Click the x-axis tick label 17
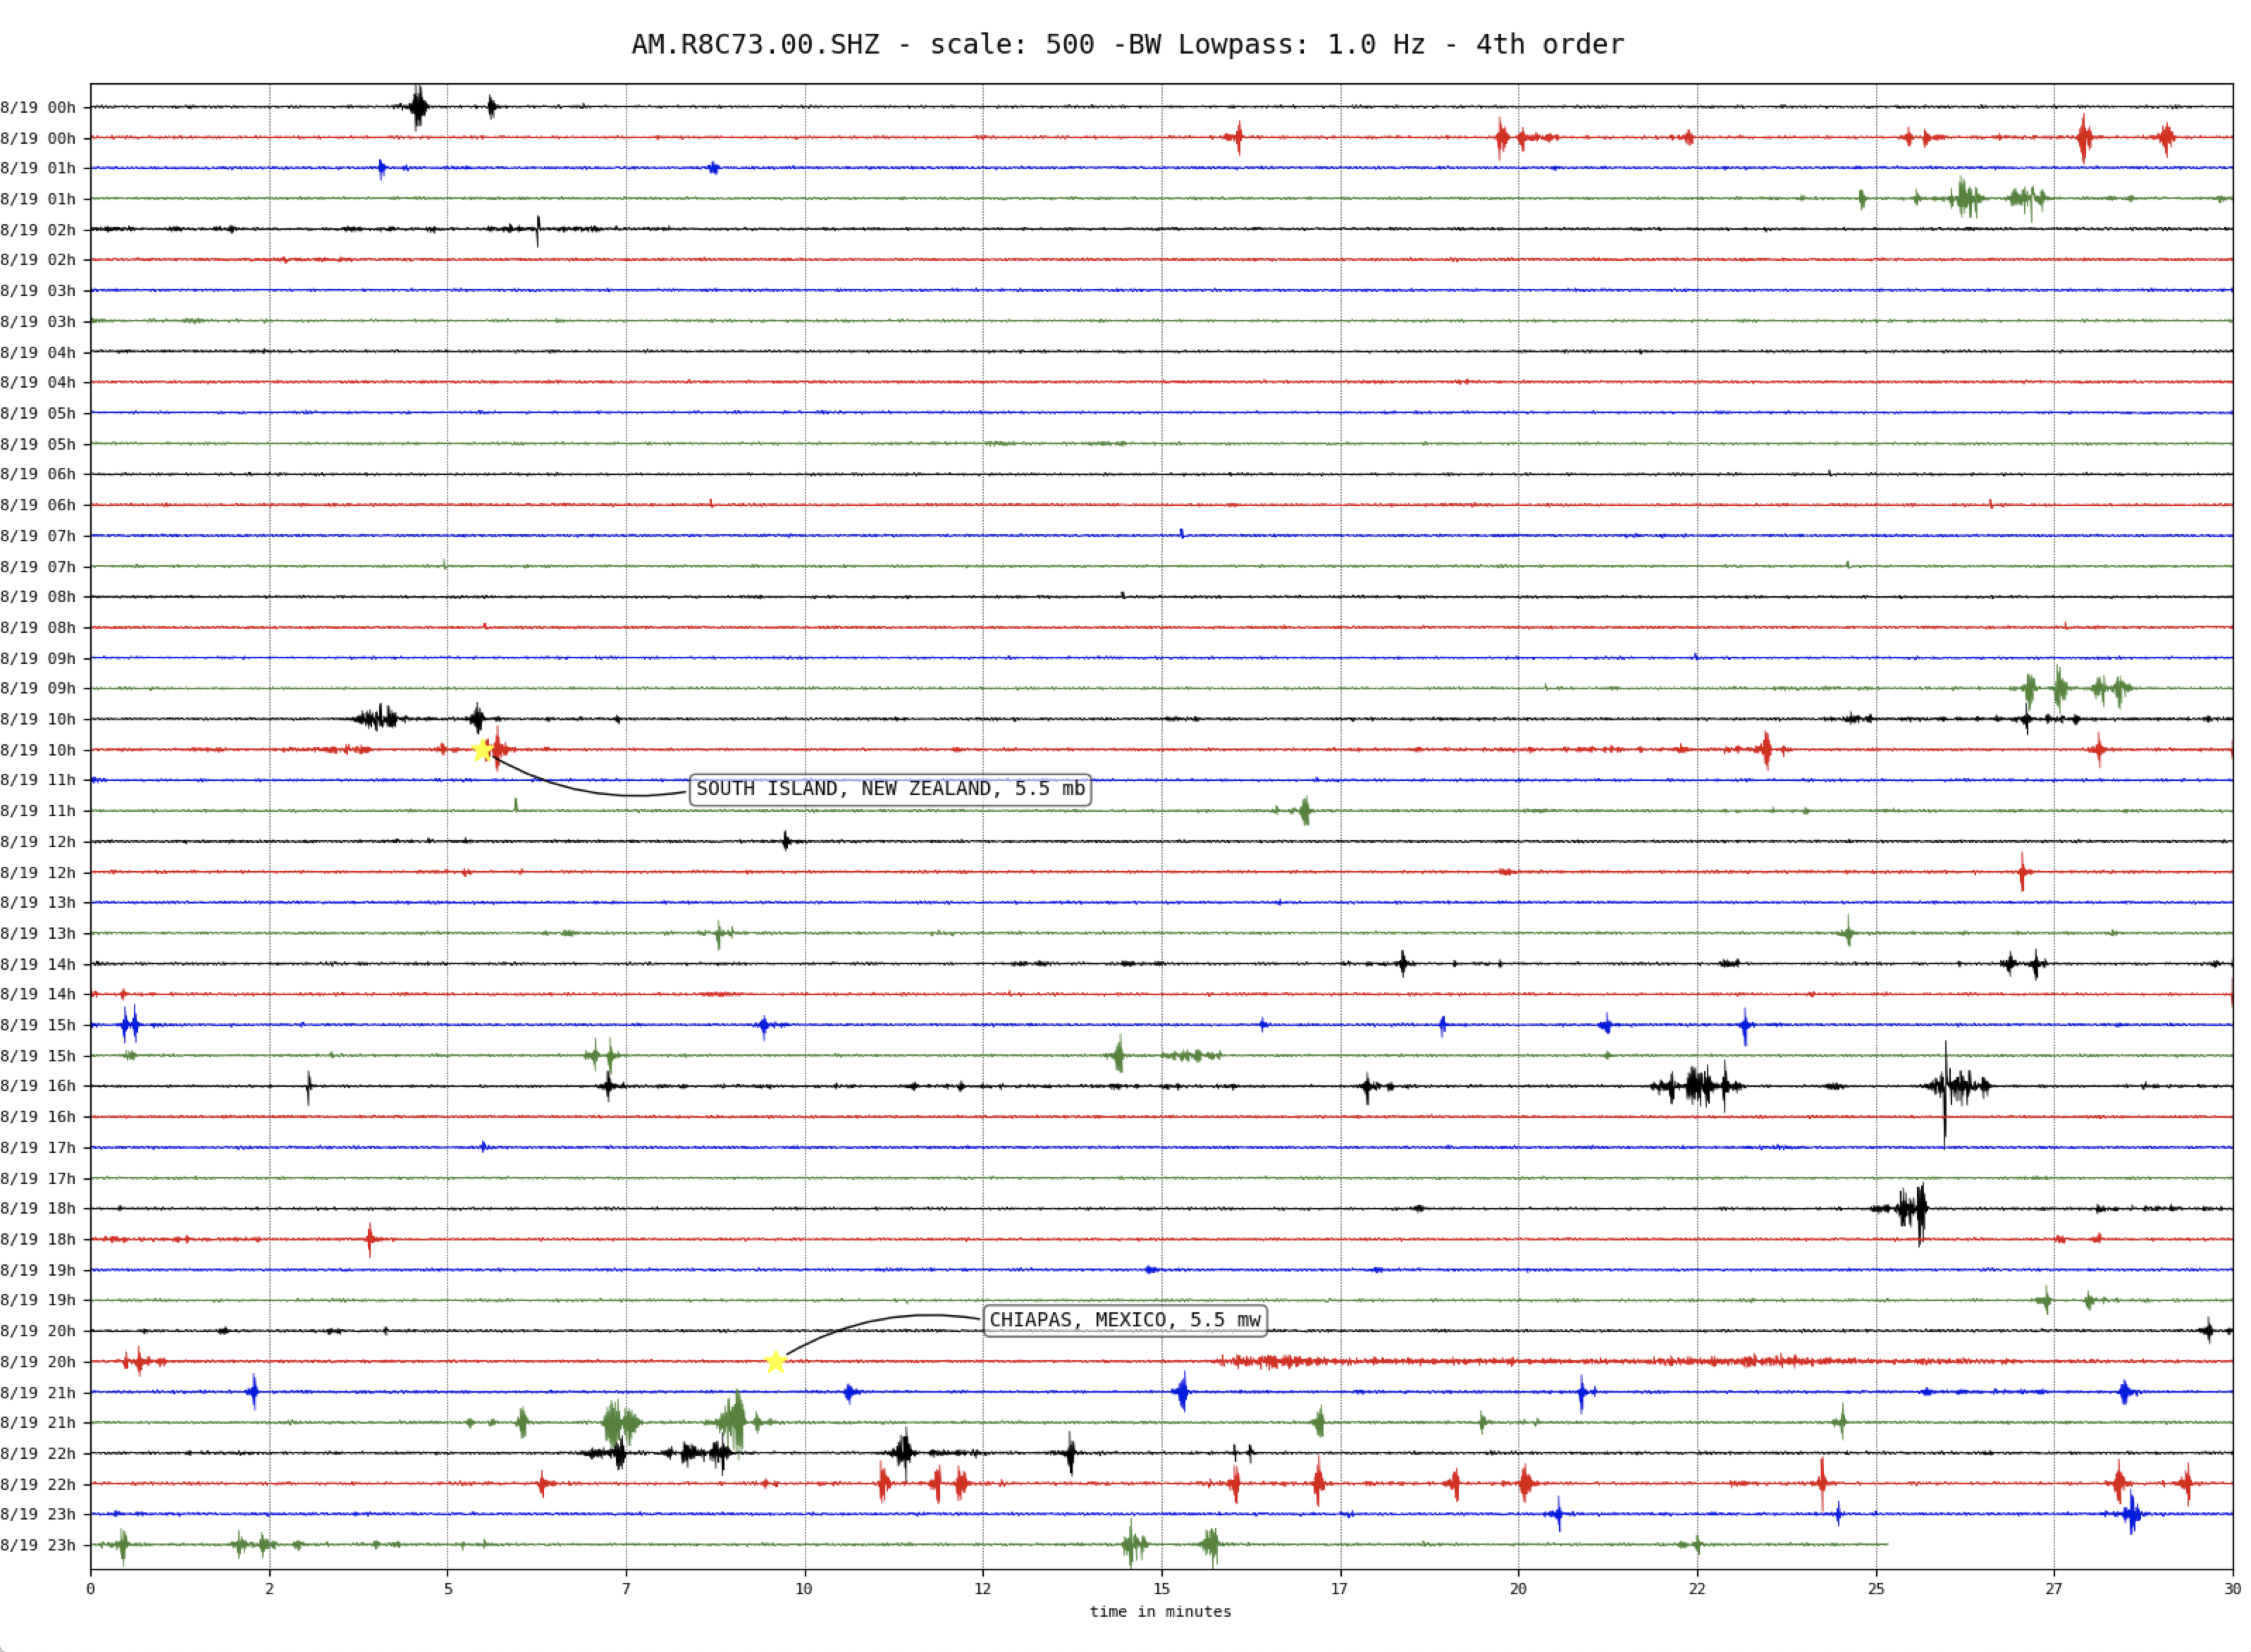 click(1340, 1589)
